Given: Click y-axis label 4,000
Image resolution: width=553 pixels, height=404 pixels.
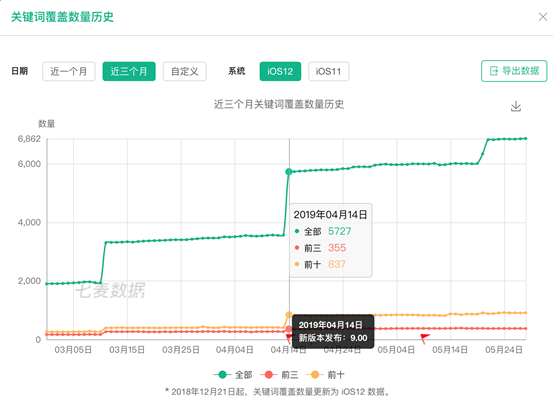Looking at the screenshot, I should [x=29, y=222].
